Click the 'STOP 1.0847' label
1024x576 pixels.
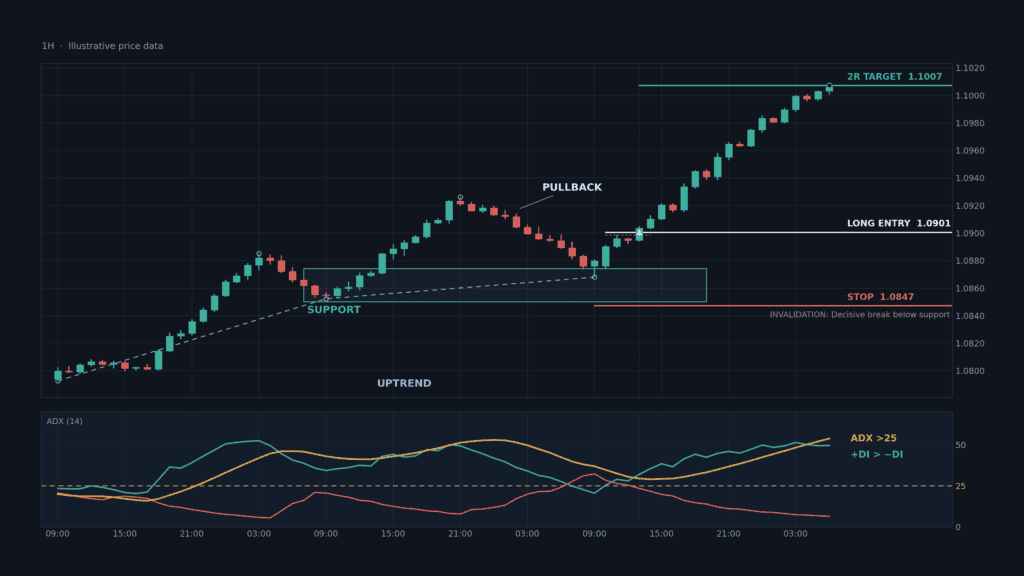point(880,296)
